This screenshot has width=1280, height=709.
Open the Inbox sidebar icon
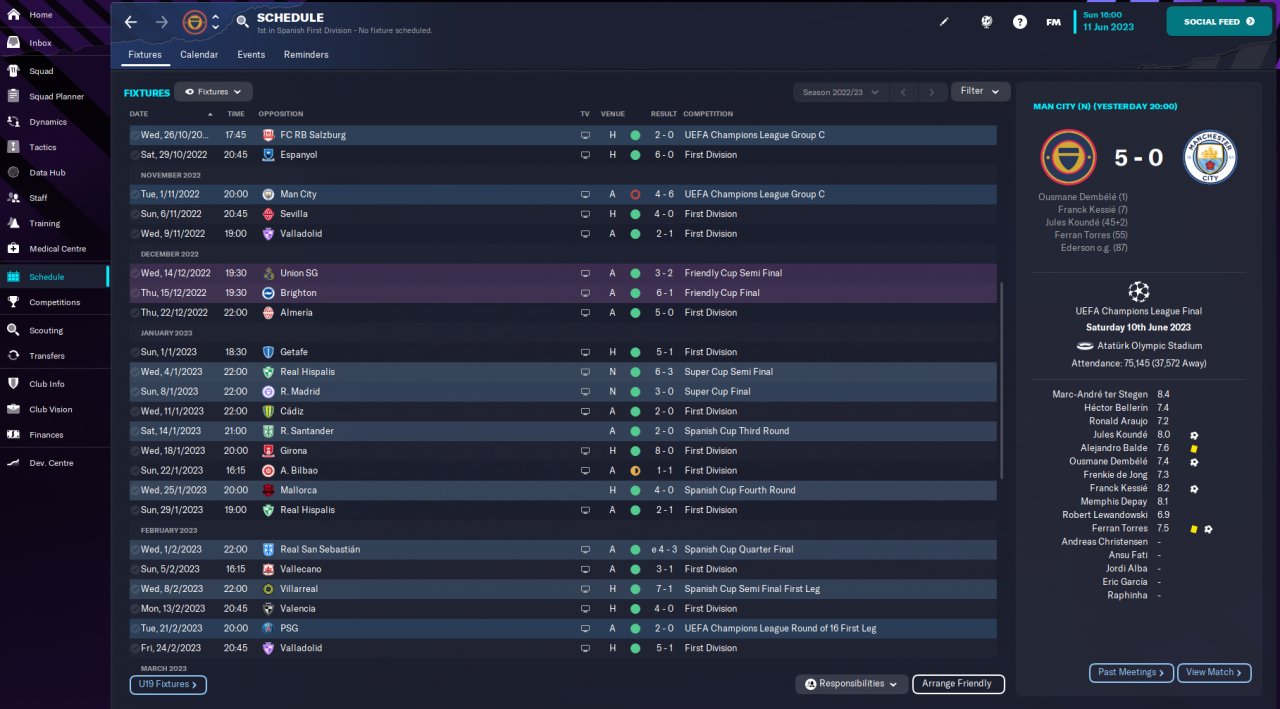coord(13,43)
